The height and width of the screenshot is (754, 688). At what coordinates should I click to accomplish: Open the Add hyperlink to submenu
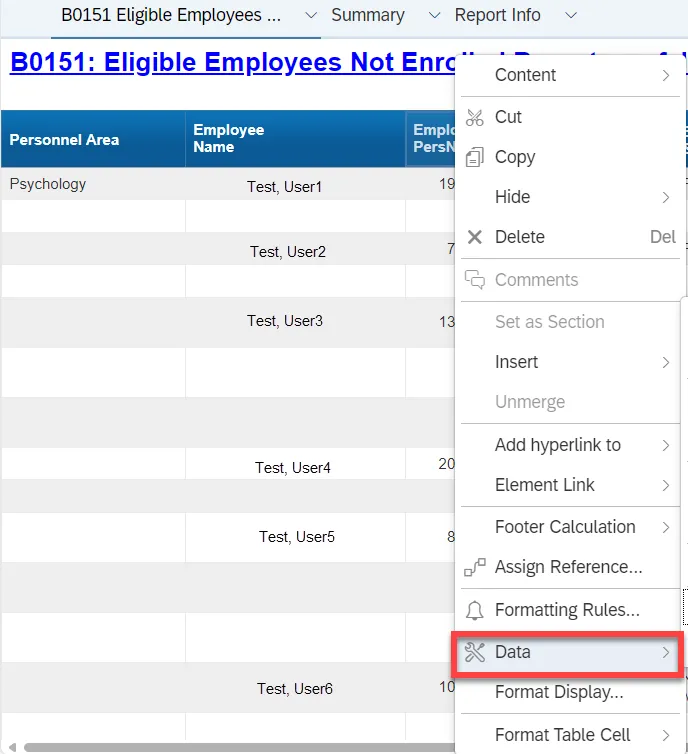point(558,445)
